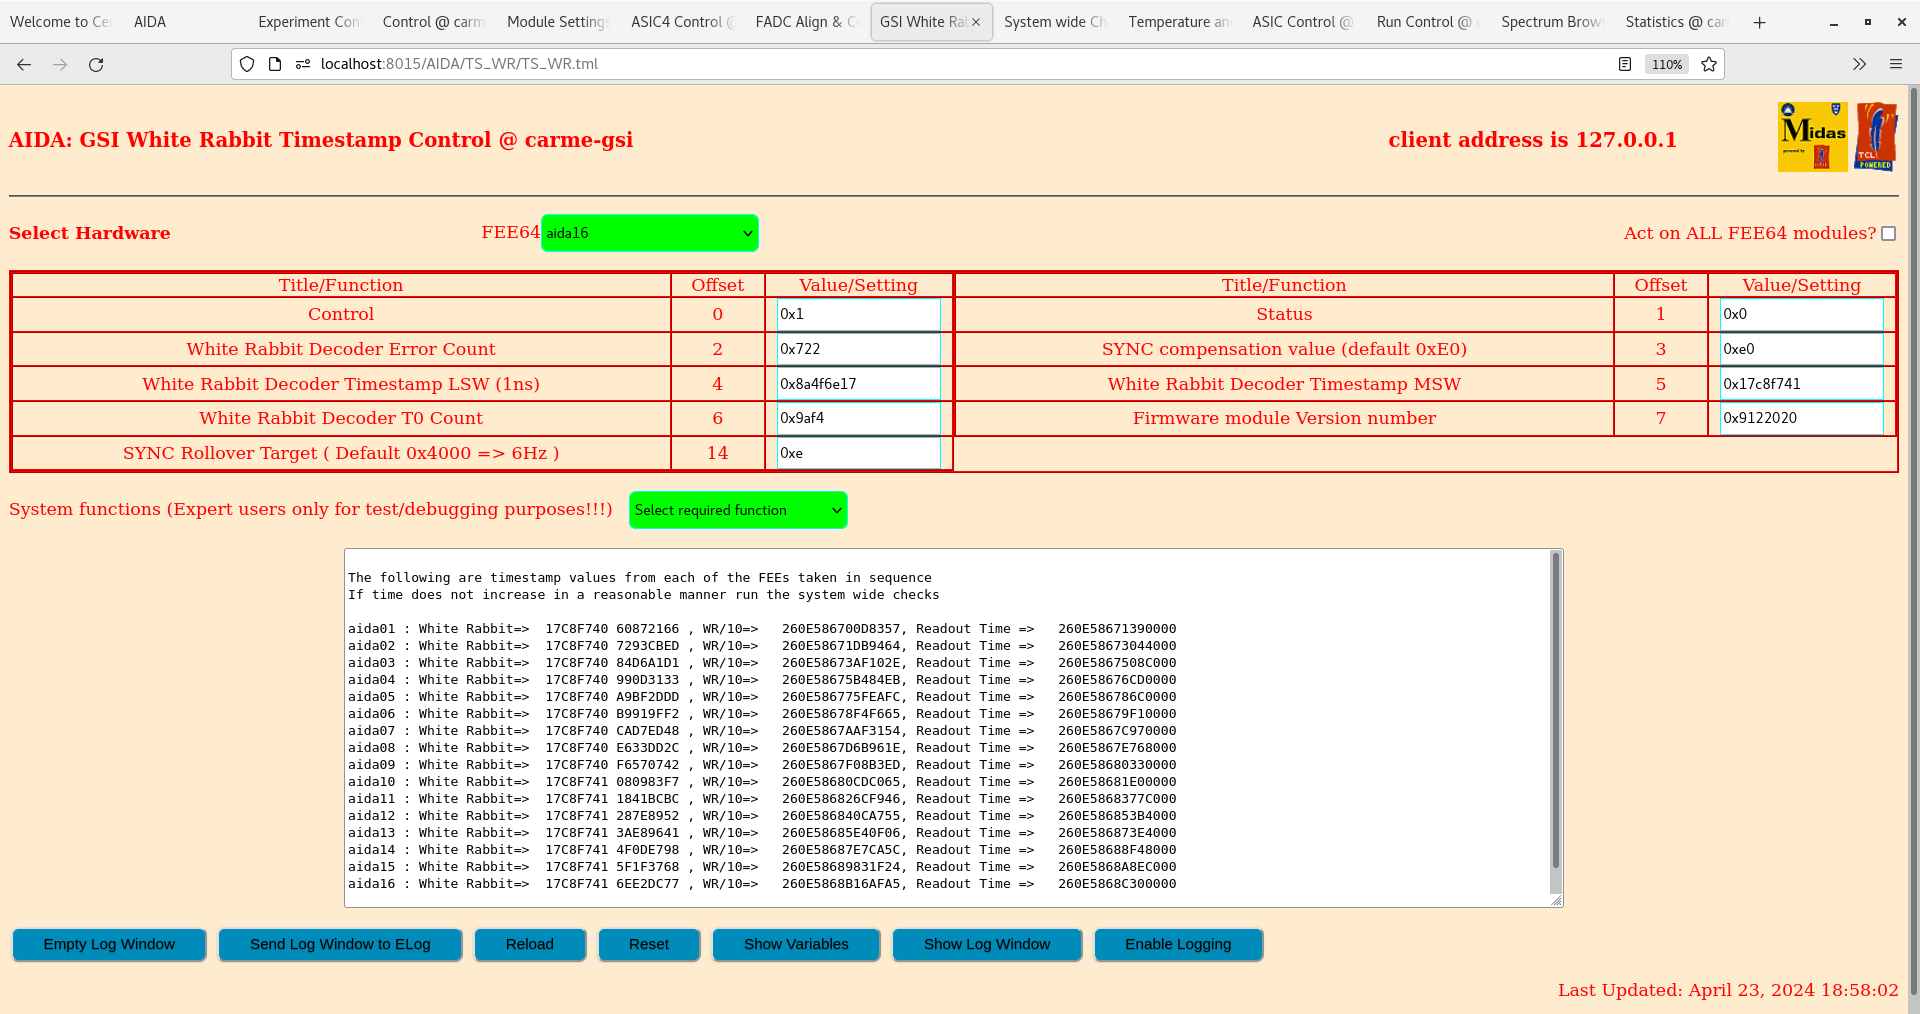Expand the overflow chevron in the toolbar
The image size is (1920, 1014).
(x=1859, y=64)
